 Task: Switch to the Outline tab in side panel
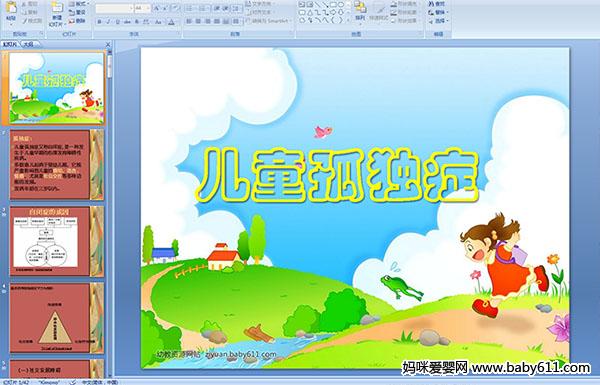click(x=28, y=44)
